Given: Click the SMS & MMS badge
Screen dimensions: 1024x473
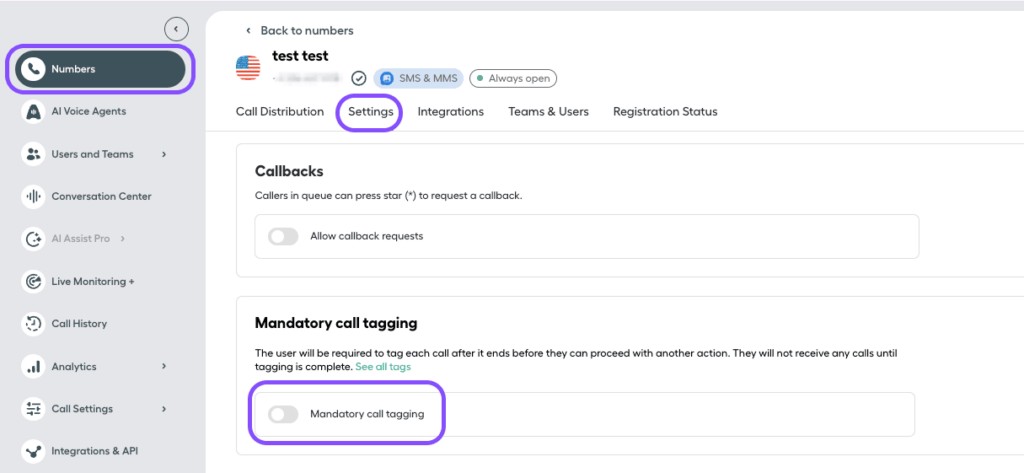Looking at the screenshot, I should 419,78.
